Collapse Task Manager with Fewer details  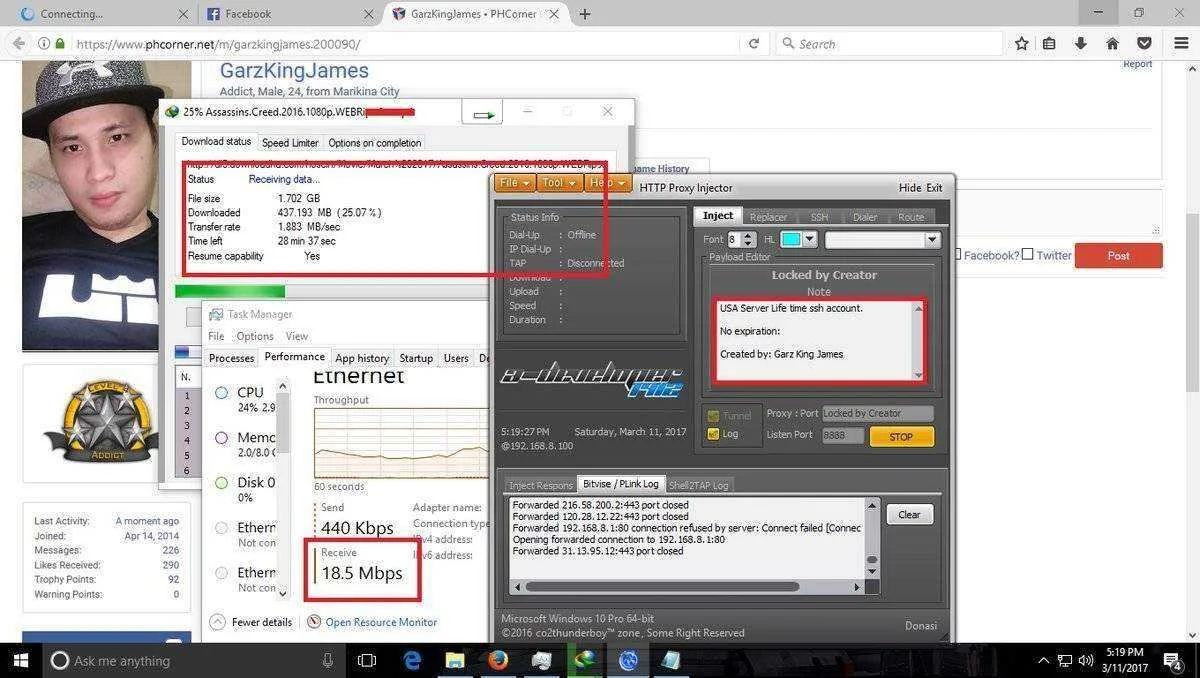(252, 622)
